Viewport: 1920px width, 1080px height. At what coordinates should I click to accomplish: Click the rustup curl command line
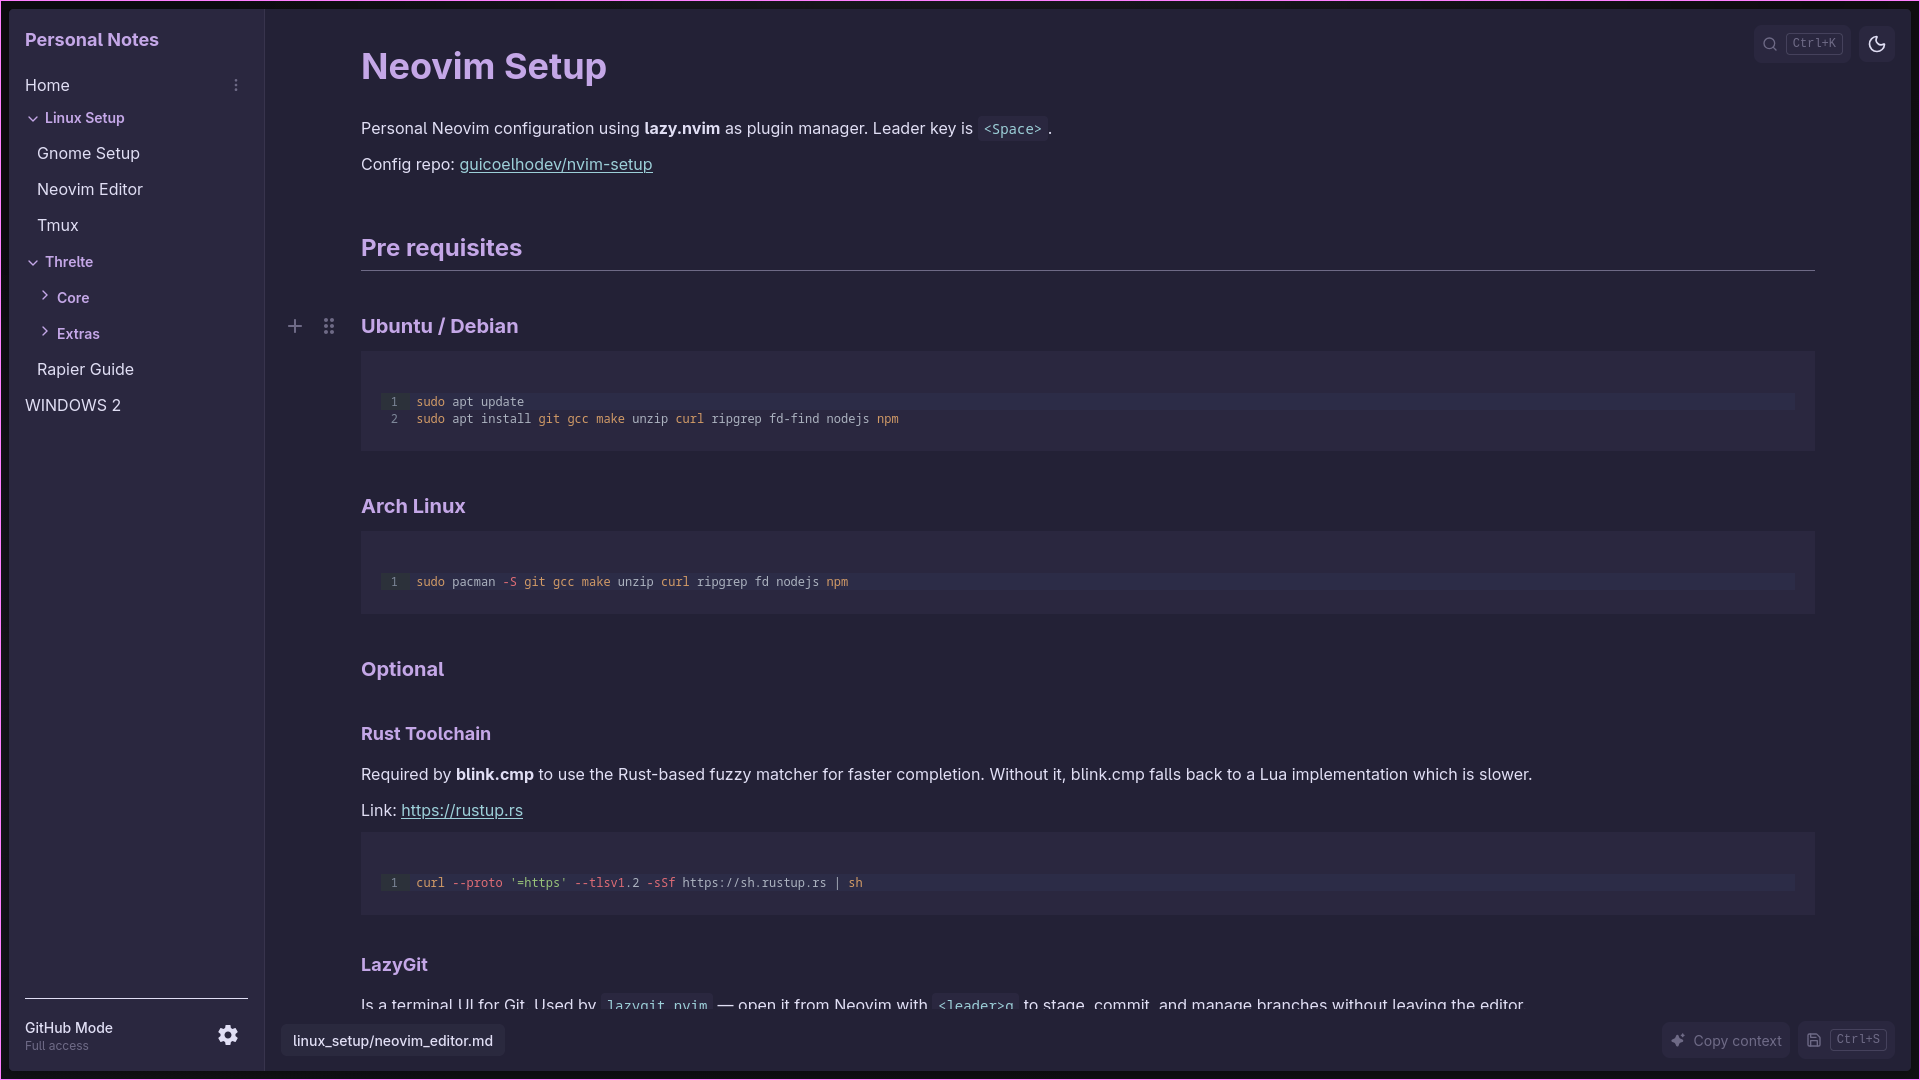click(639, 883)
